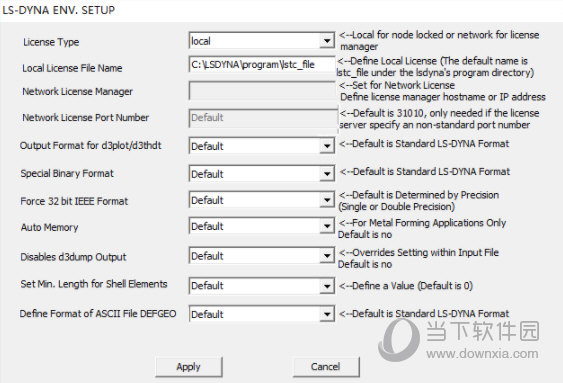This screenshot has width=563, height=383.
Task: Click the 'Overrides Setting within Input File' hint
Action: coord(419,253)
